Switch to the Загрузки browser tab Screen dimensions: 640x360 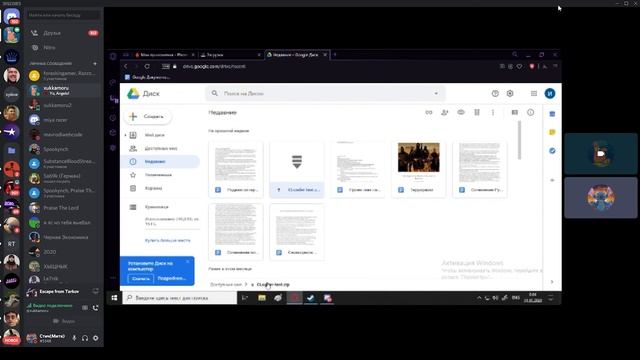[231, 55]
